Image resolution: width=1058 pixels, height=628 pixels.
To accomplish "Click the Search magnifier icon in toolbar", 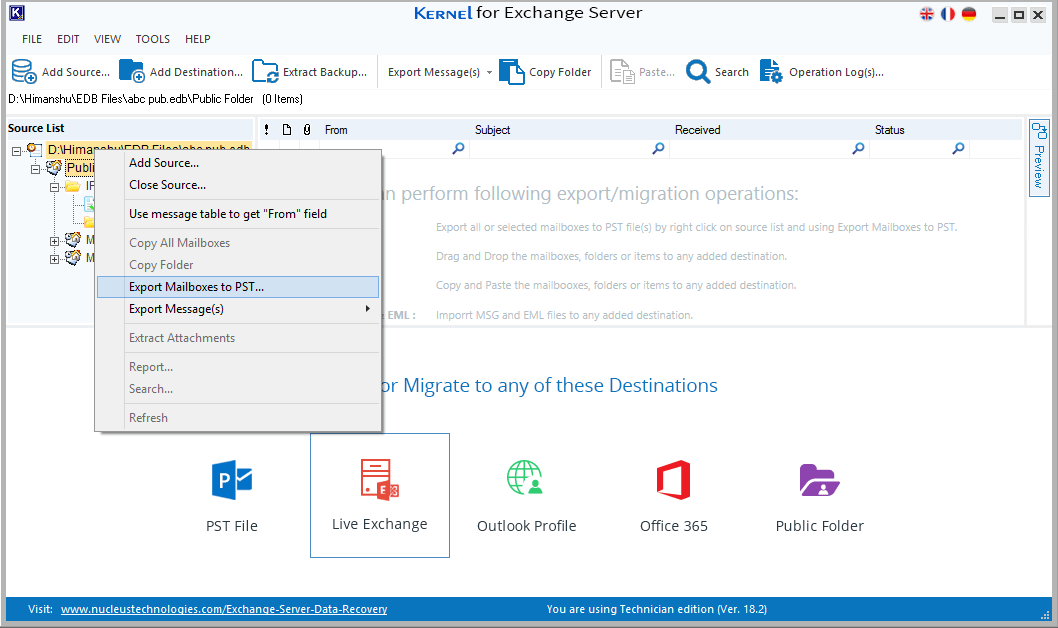I will click(x=698, y=72).
